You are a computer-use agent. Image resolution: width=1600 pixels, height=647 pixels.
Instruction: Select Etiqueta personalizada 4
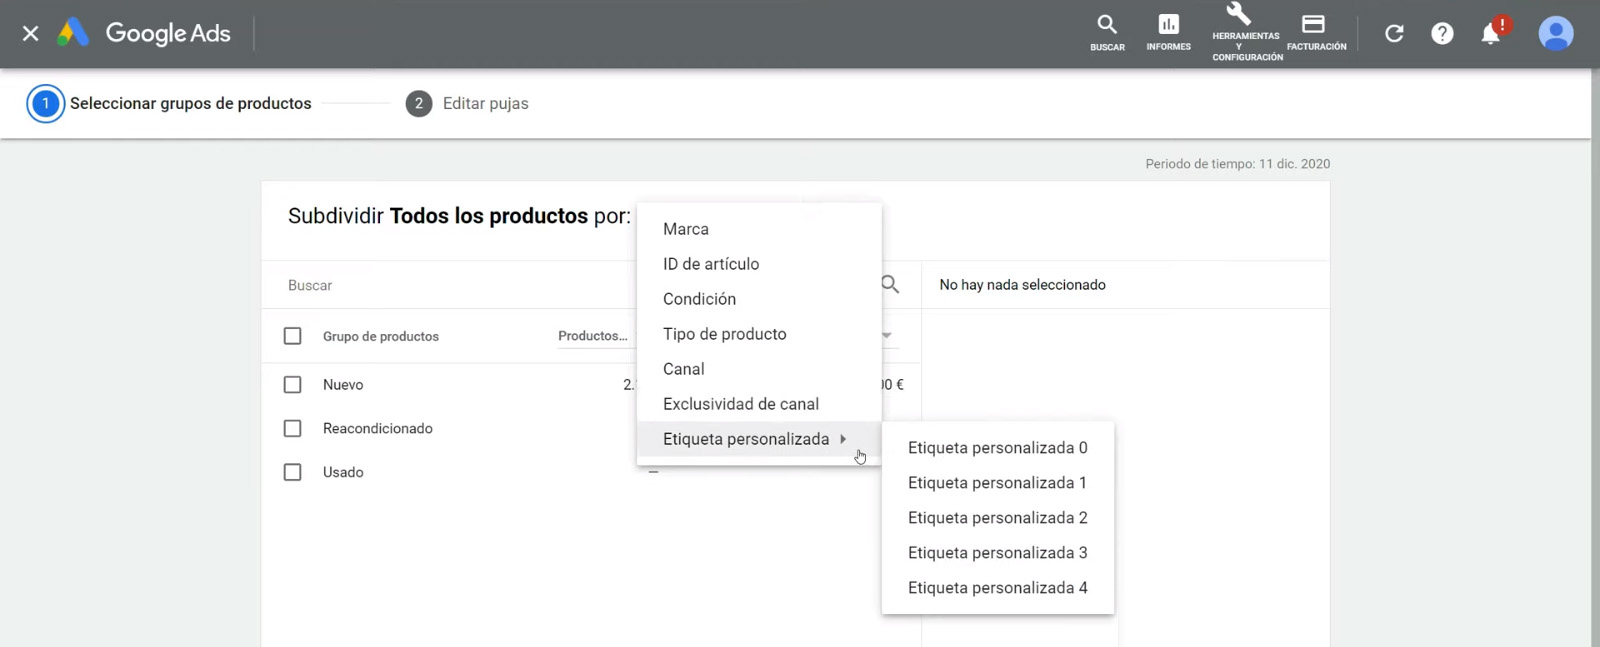click(x=998, y=588)
